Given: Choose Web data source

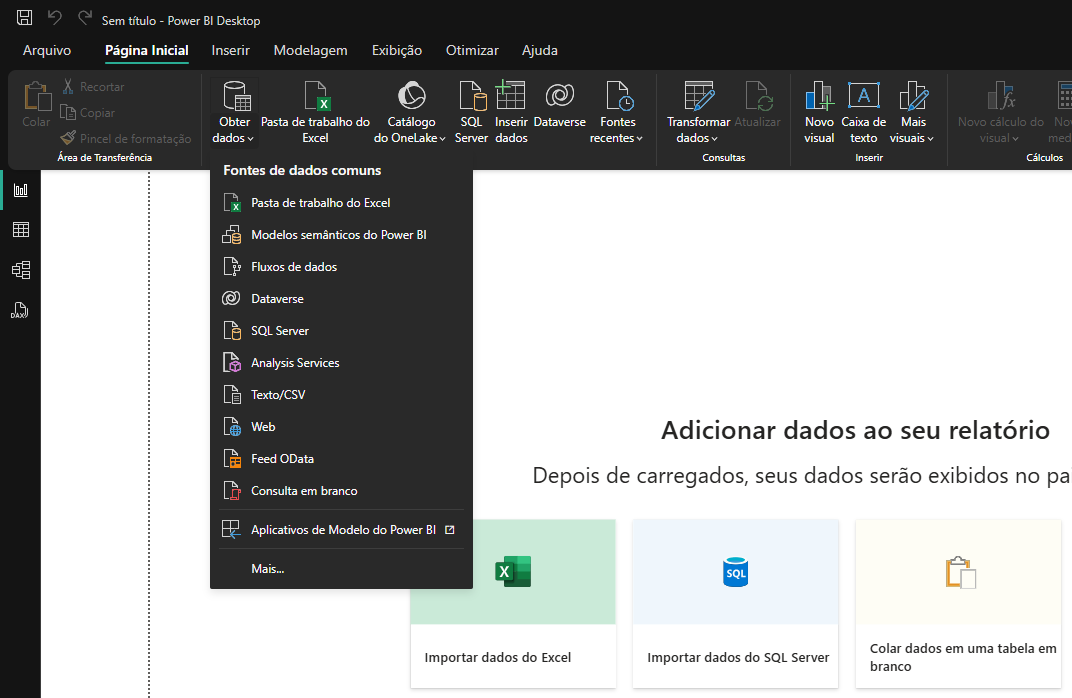Looking at the screenshot, I should pos(341,427).
